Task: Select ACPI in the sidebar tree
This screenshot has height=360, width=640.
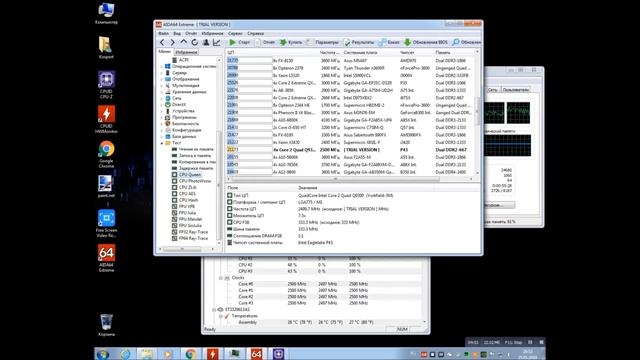Action: [184, 60]
